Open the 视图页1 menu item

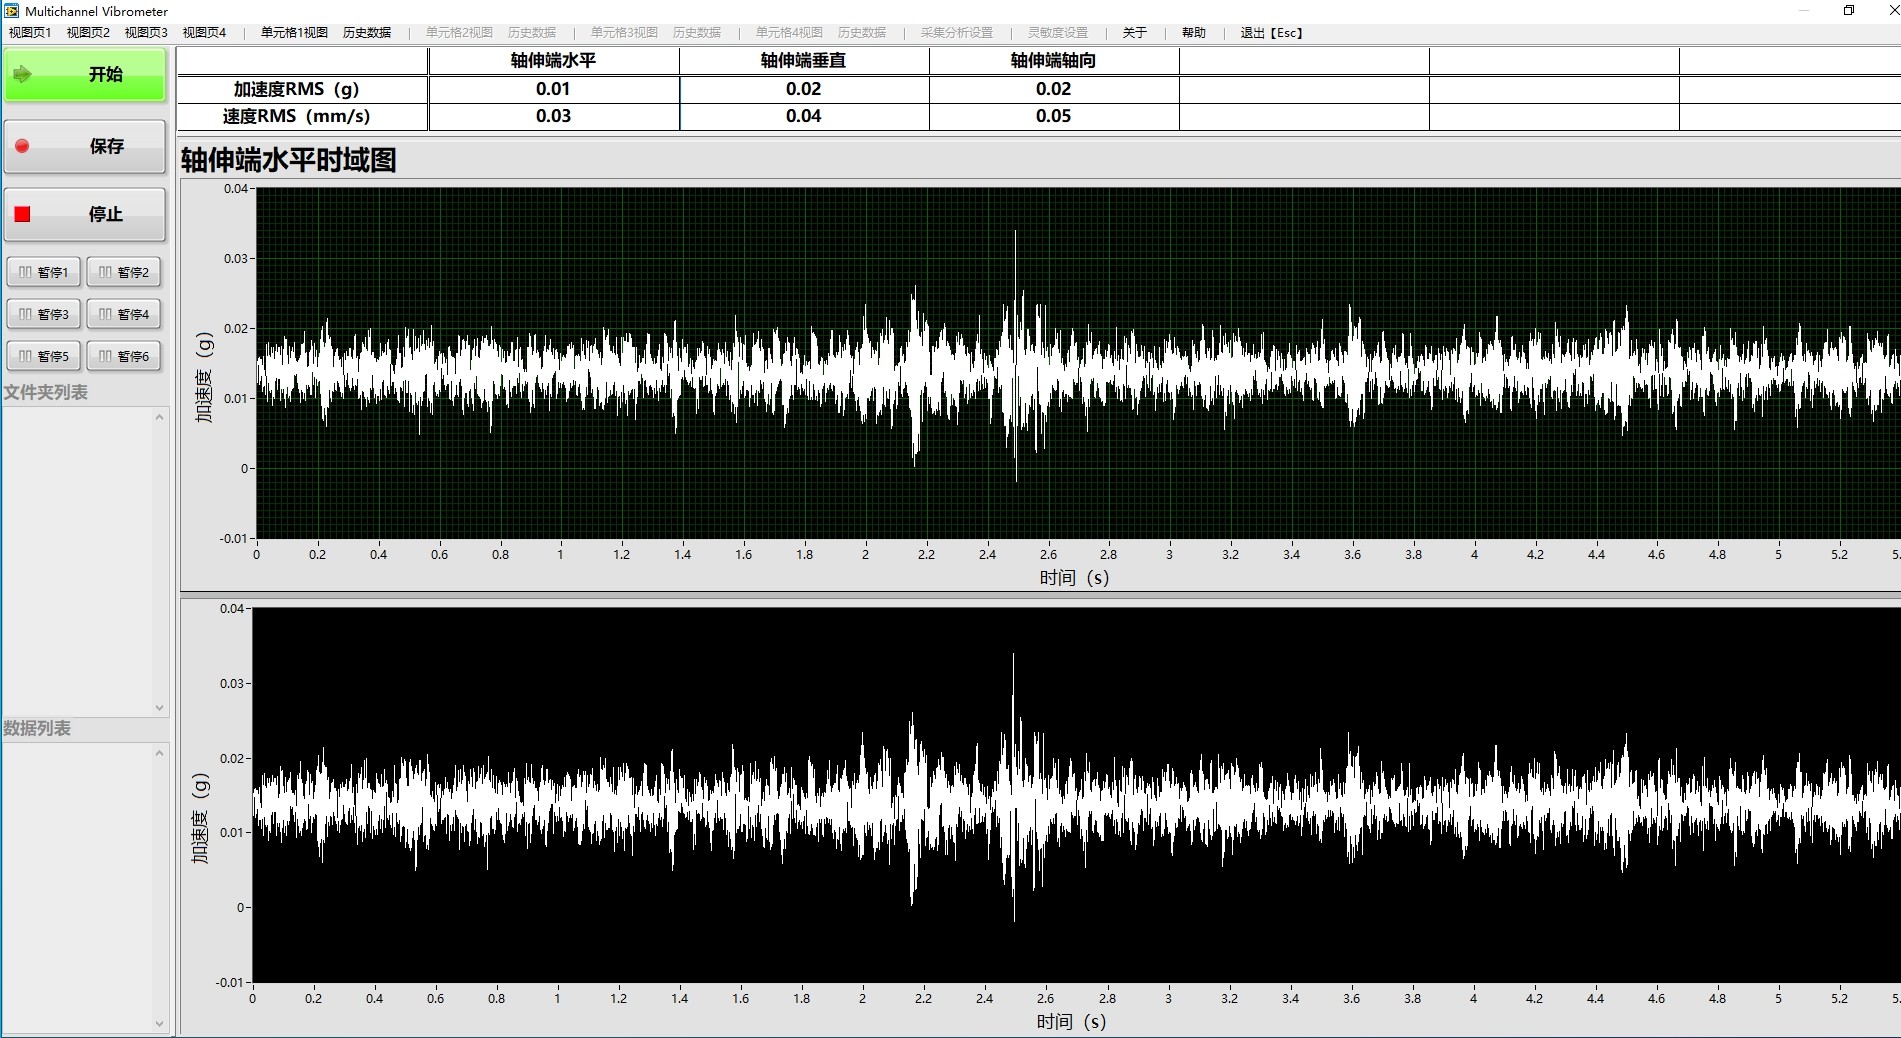(x=30, y=33)
